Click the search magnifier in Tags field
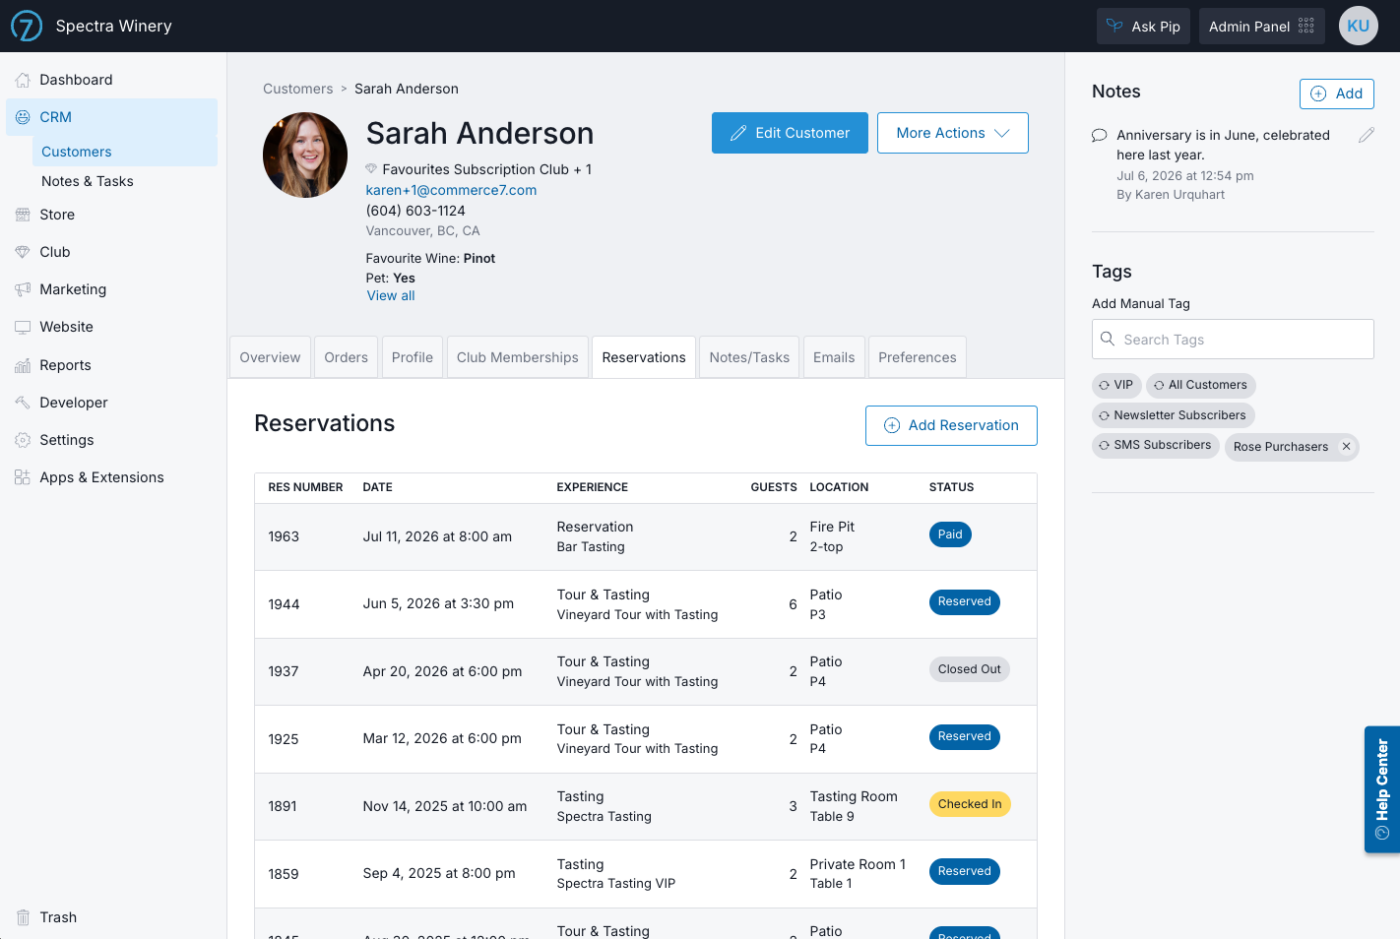The width and height of the screenshot is (1400, 939). (1107, 339)
